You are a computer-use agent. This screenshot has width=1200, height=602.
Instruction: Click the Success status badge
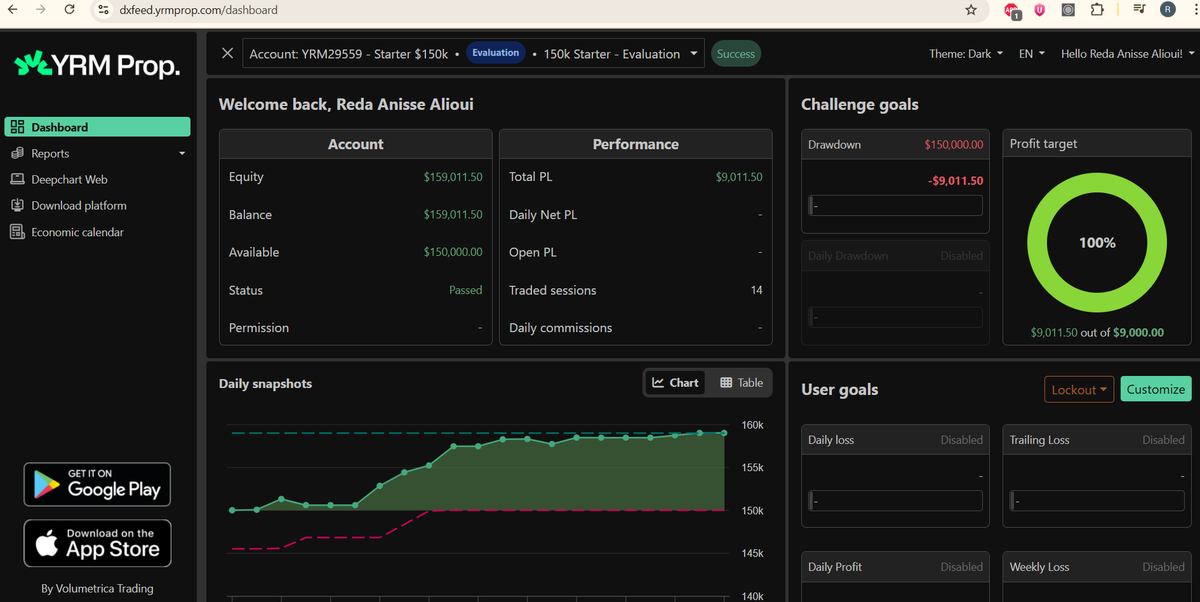[x=736, y=54]
